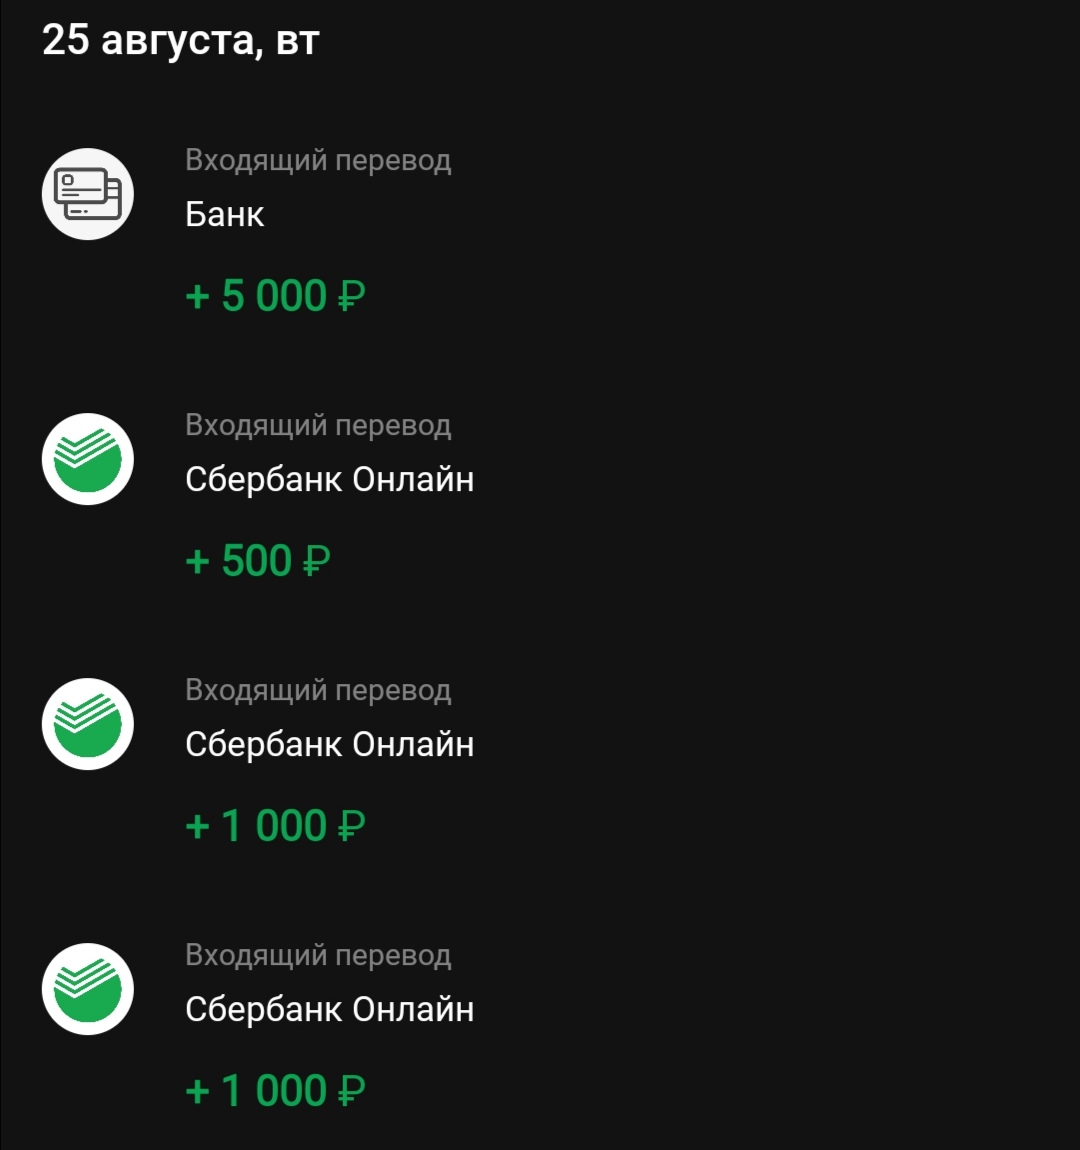Tap the Sberbank logo of the first 1 000 ₽ transfer
This screenshot has height=1150, width=1080.
coord(88,724)
